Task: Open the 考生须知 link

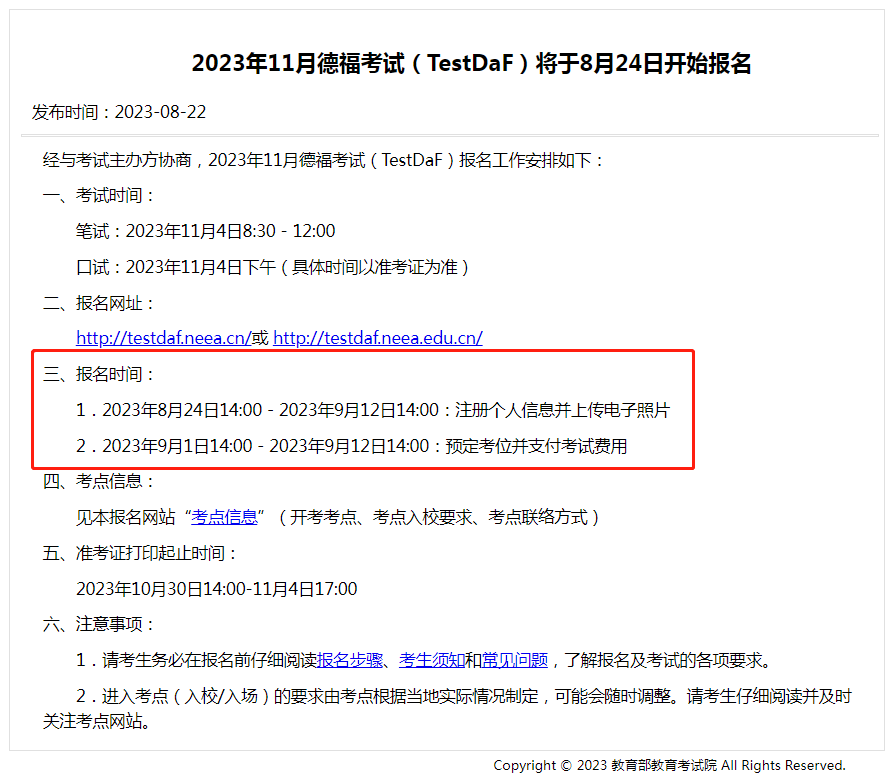Action: point(432,660)
